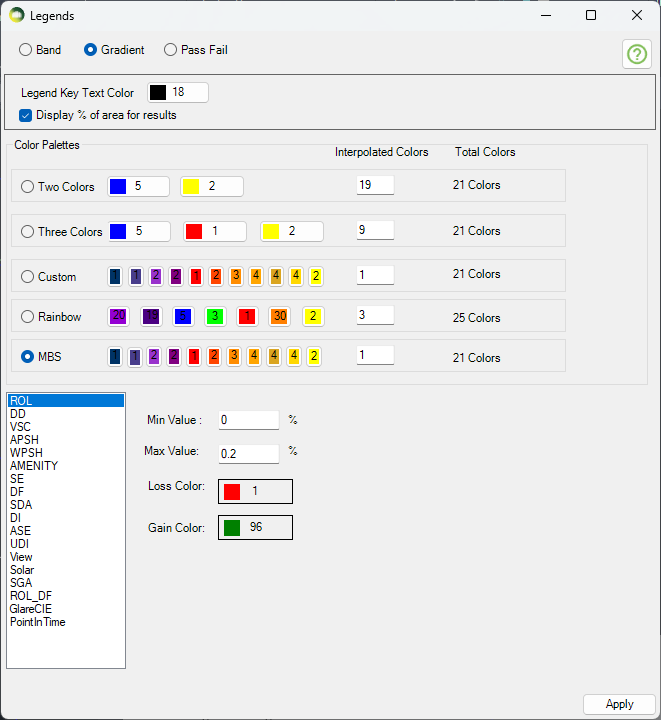The image size is (661, 720).
Task: Edit Two Colors interpolated colors field 19
Action: pyautogui.click(x=375, y=185)
